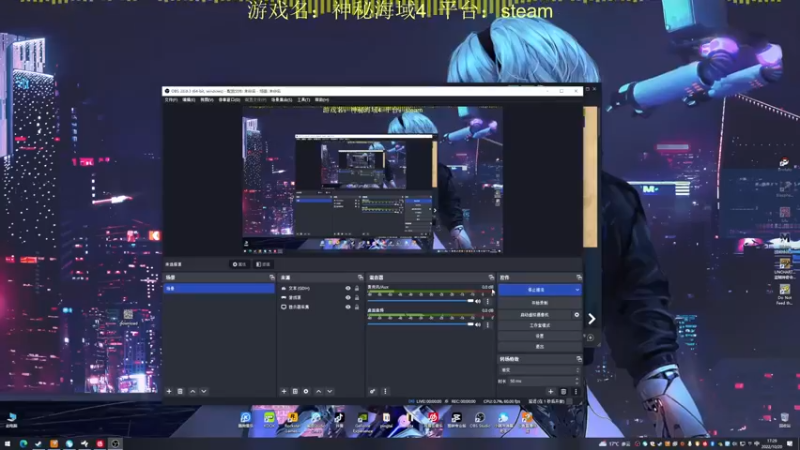Open 设置 Settings from Controls panel
The height and width of the screenshot is (450, 800).
point(539,336)
